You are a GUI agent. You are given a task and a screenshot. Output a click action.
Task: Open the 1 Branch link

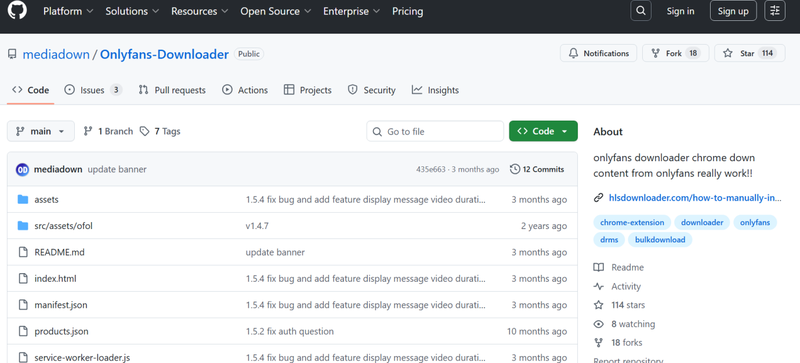tap(108, 131)
